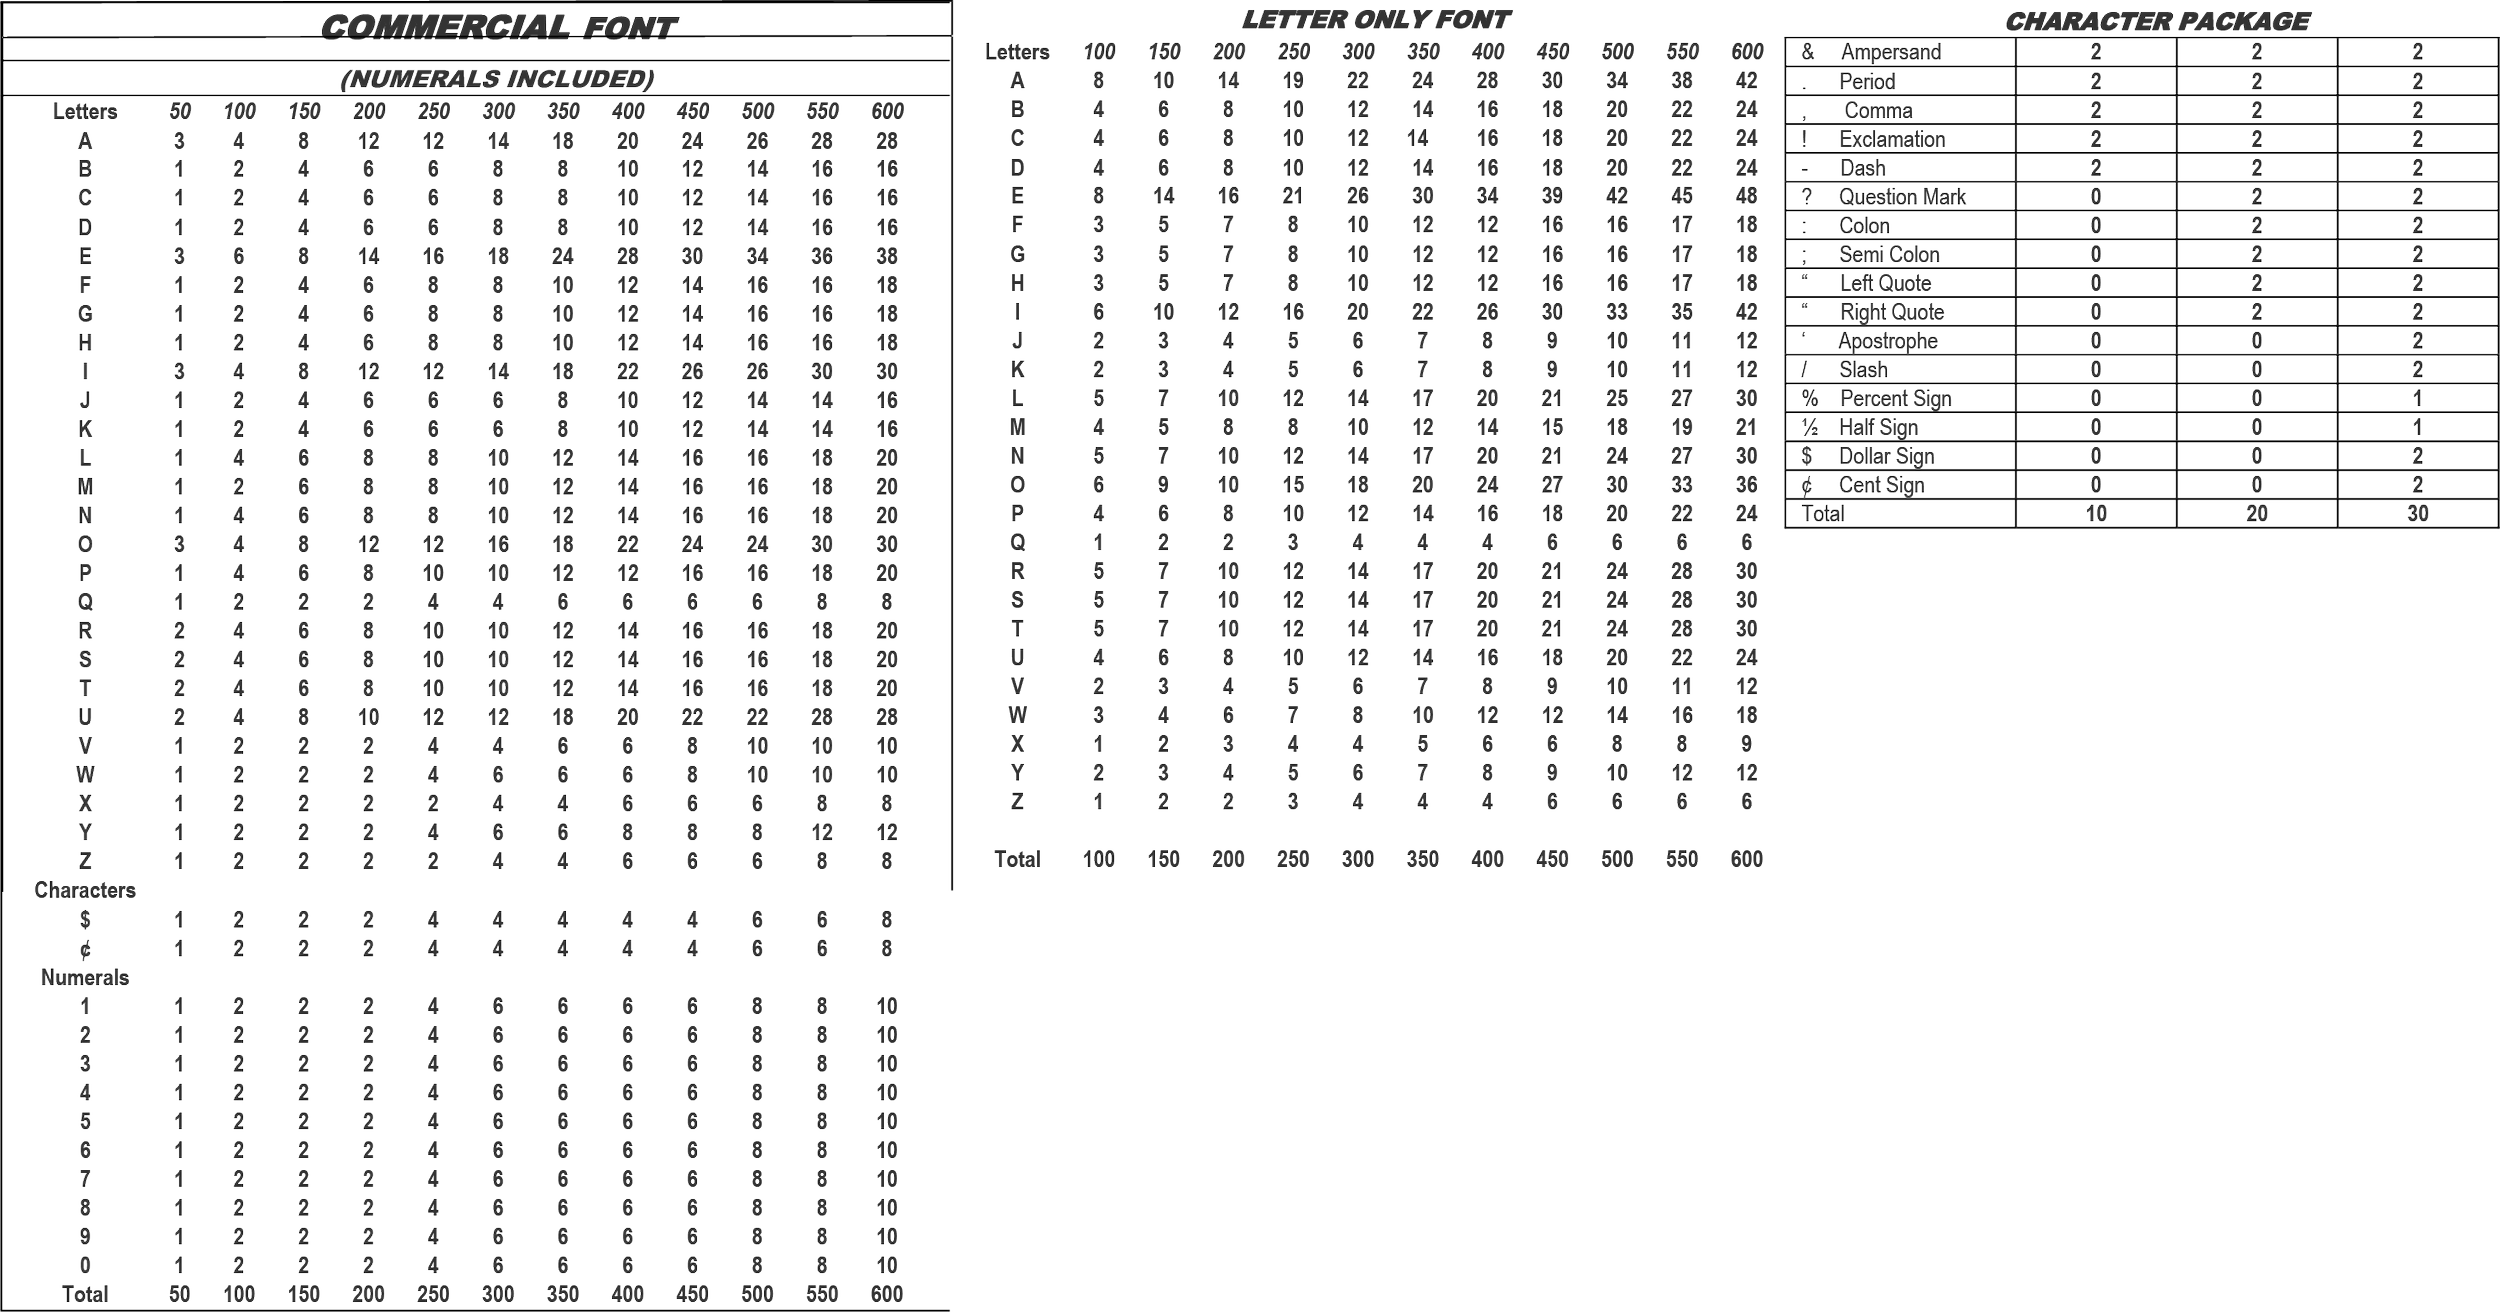Click the Characters section label
This screenshot has width=2500, height=1312.
[84, 890]
